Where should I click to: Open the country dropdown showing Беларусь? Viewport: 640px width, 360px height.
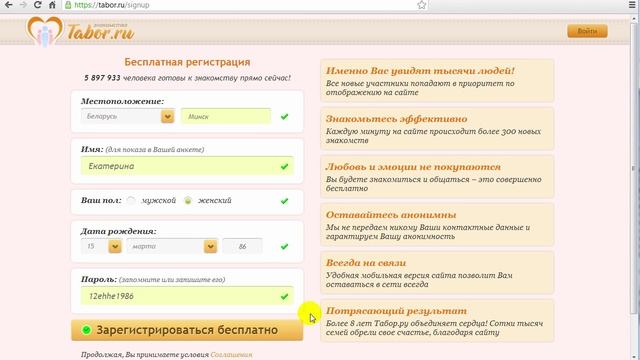(x=127, y=116)
